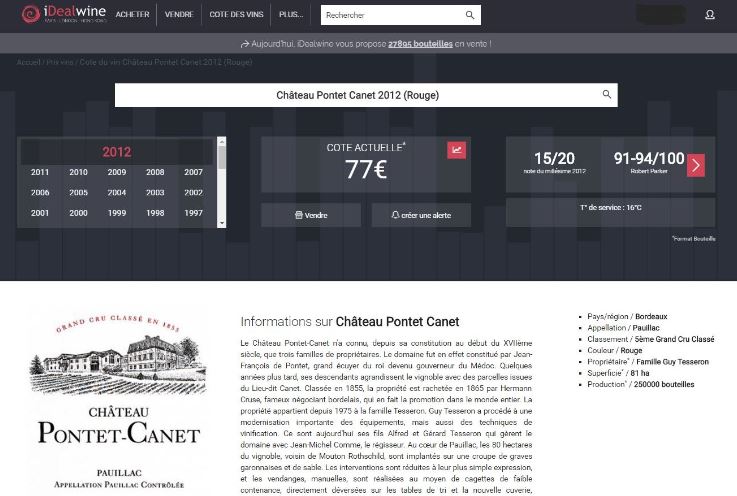737x496 pixels.
Task: Open the price chart icon
Action: pyautogui.click(x=456, y=150)
